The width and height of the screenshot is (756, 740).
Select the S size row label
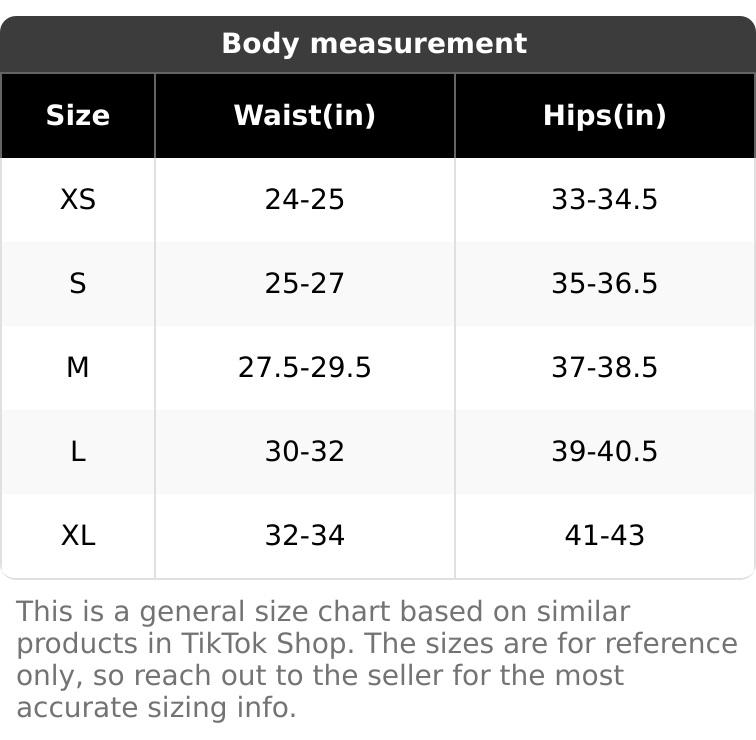tap(78, 284)
